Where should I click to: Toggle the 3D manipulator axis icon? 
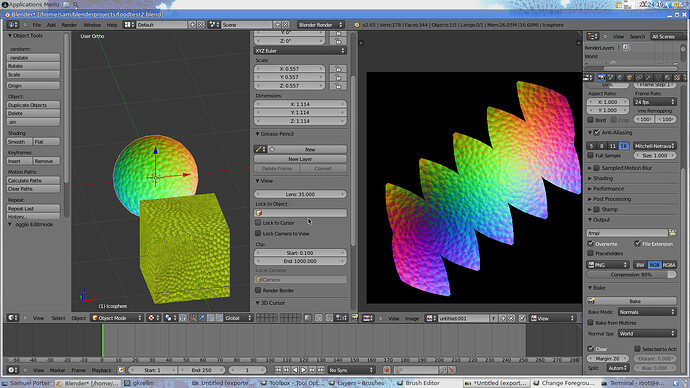[x=193, y=318]
